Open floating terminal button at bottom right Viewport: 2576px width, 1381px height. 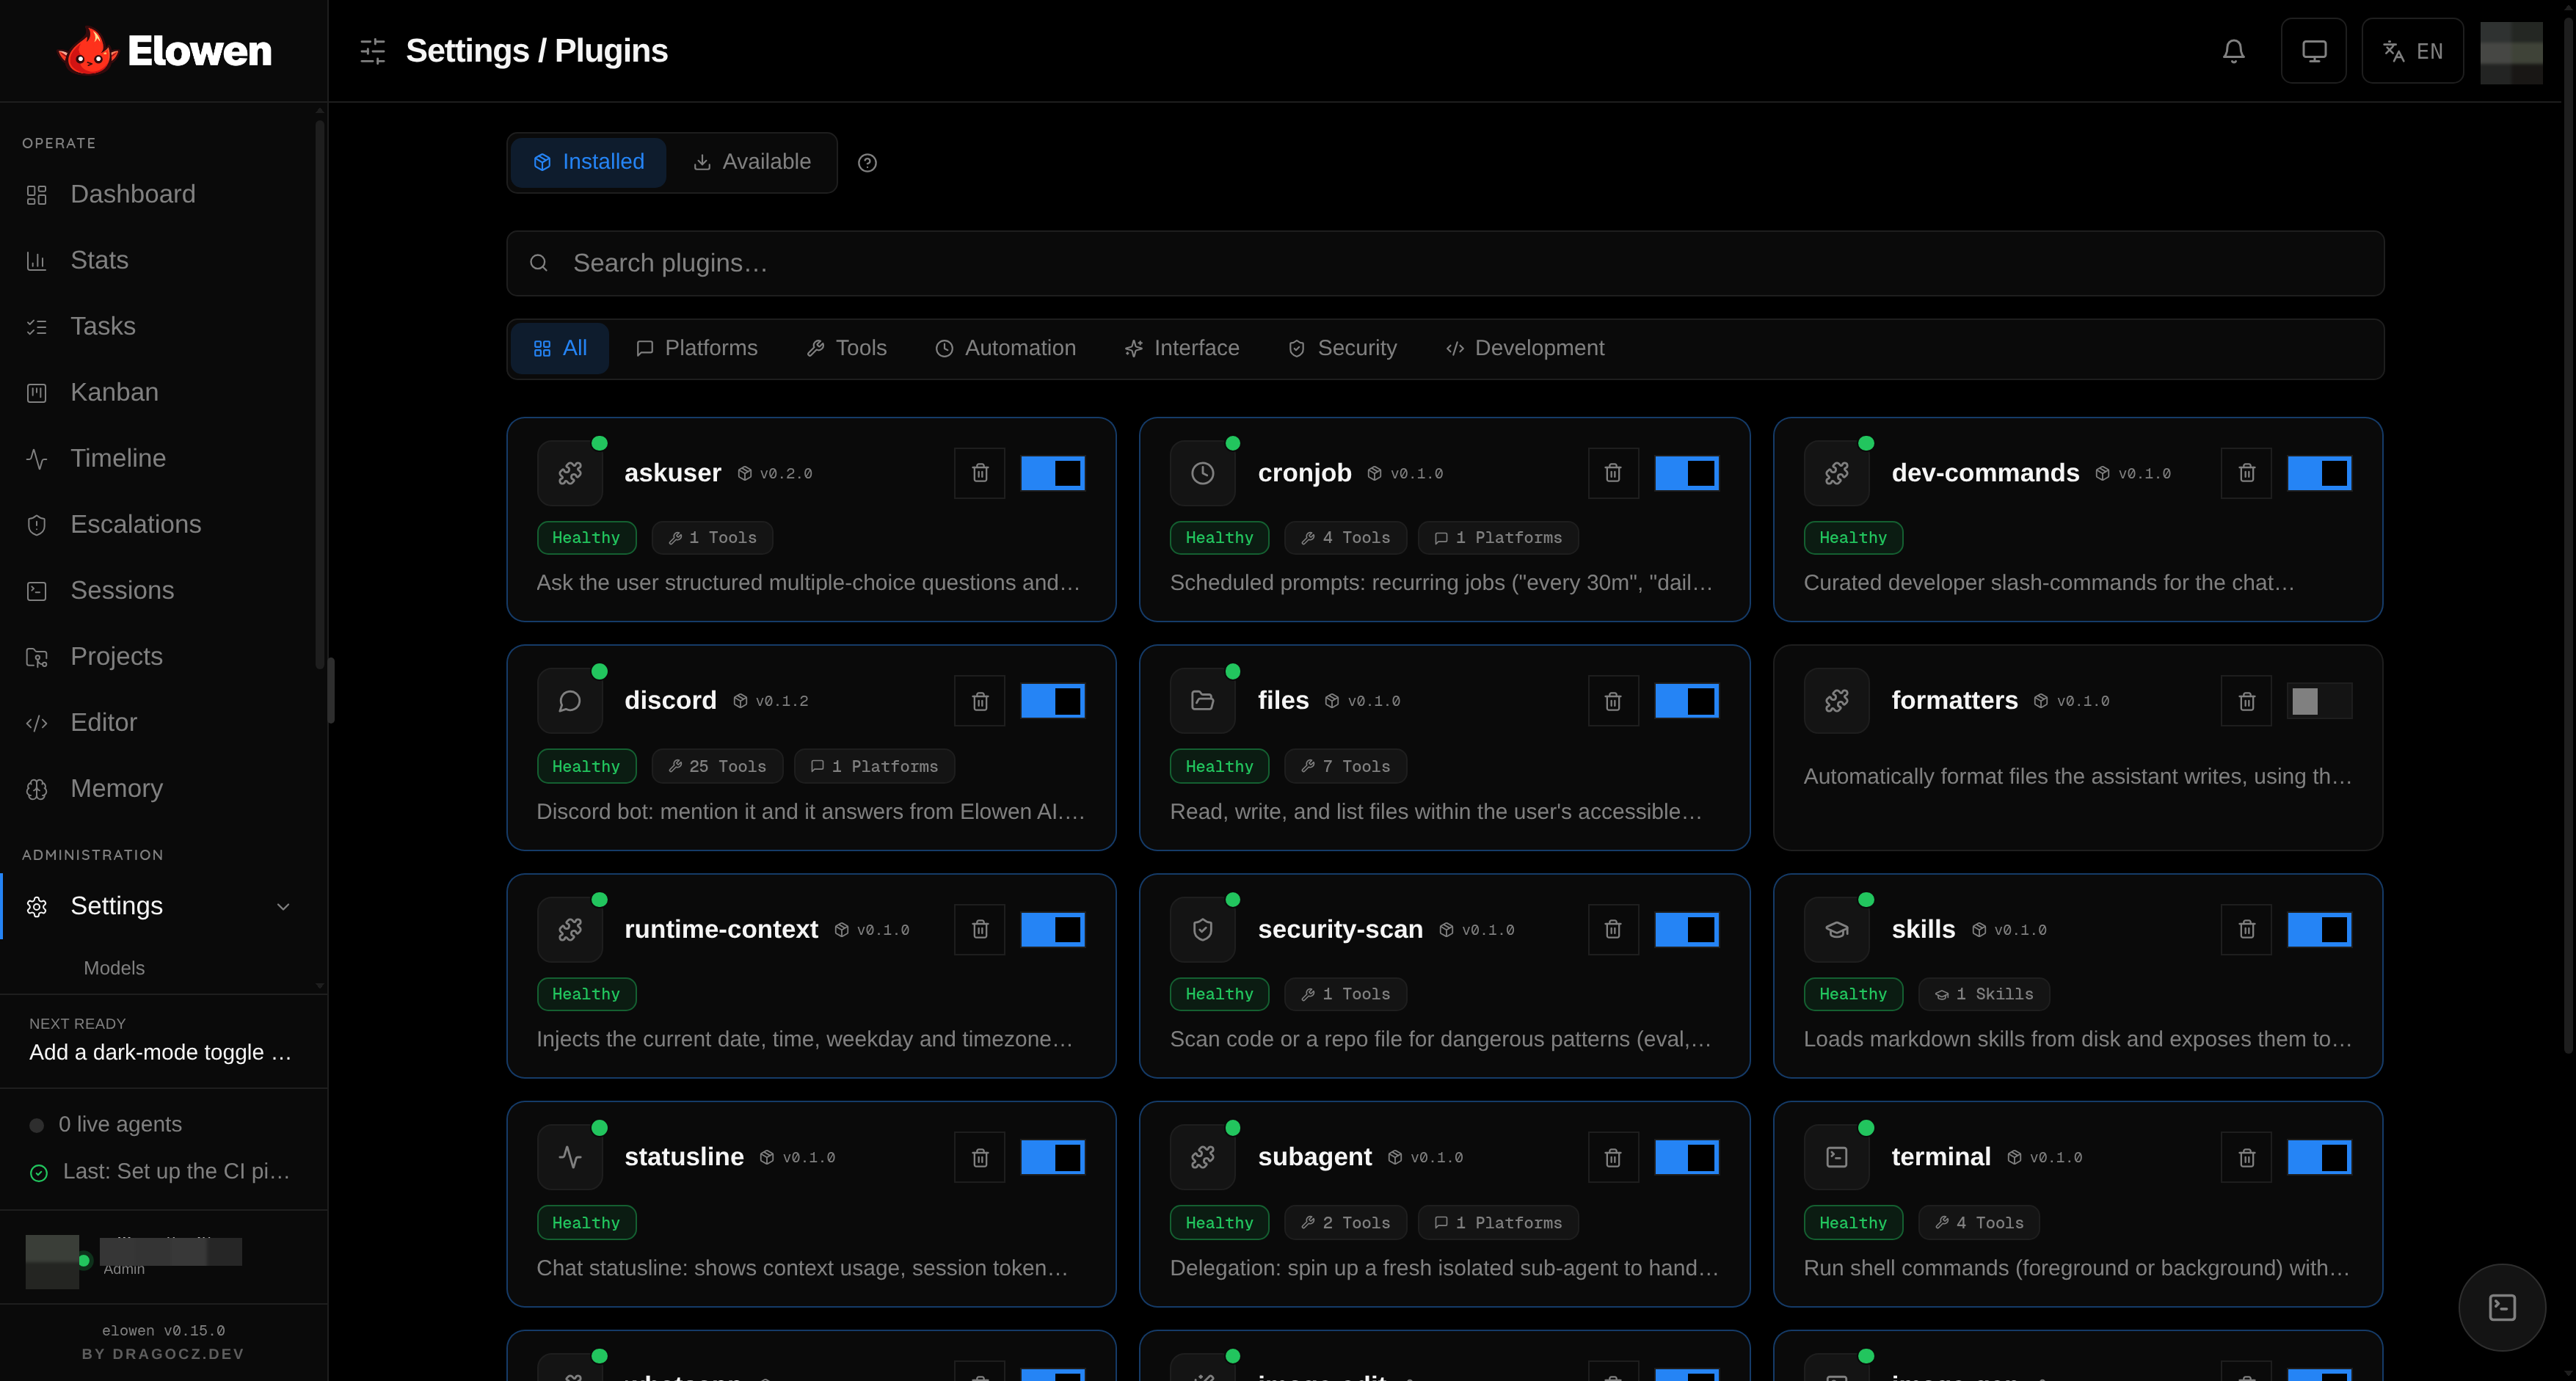pyautogui.click(x=2502, y=1307)
